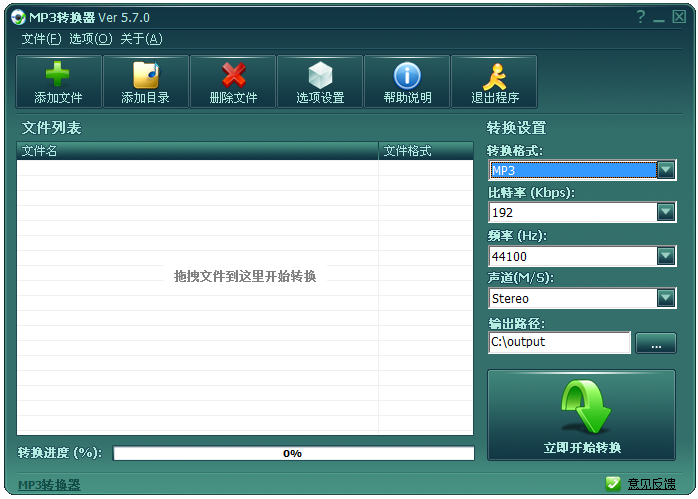
Task: Click the green arrow 立即开始转换 button
Action: pyautogui.click(x=581, y=415)
